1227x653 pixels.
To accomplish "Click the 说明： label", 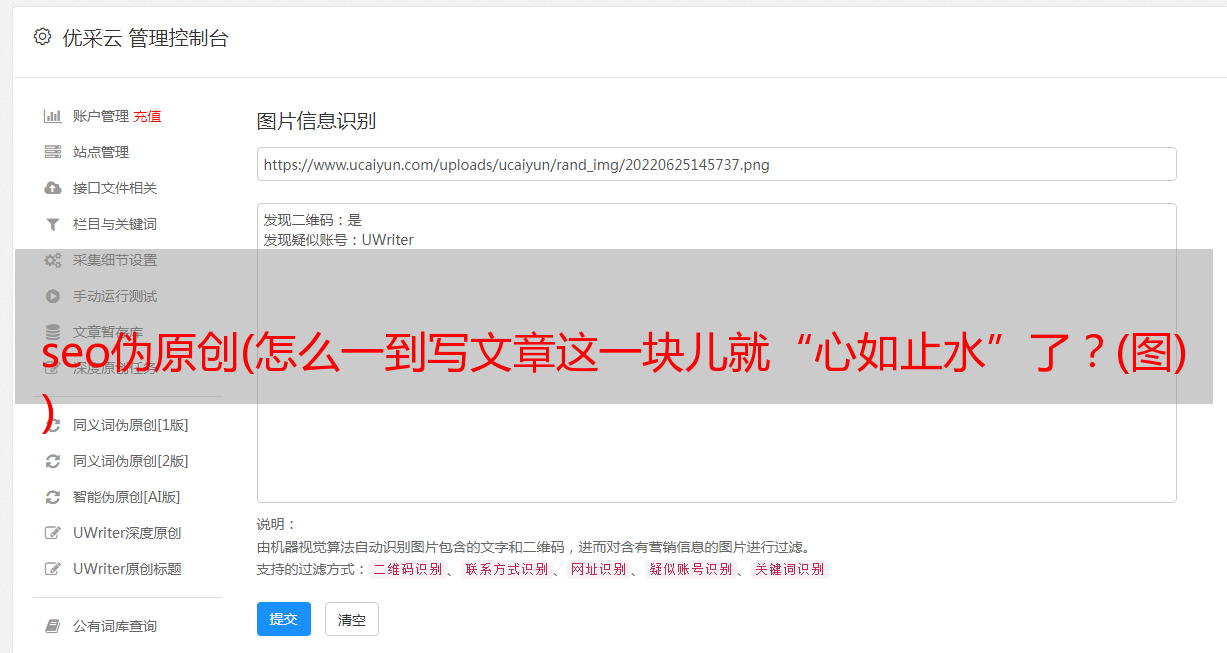I will (x=277, y=524).
